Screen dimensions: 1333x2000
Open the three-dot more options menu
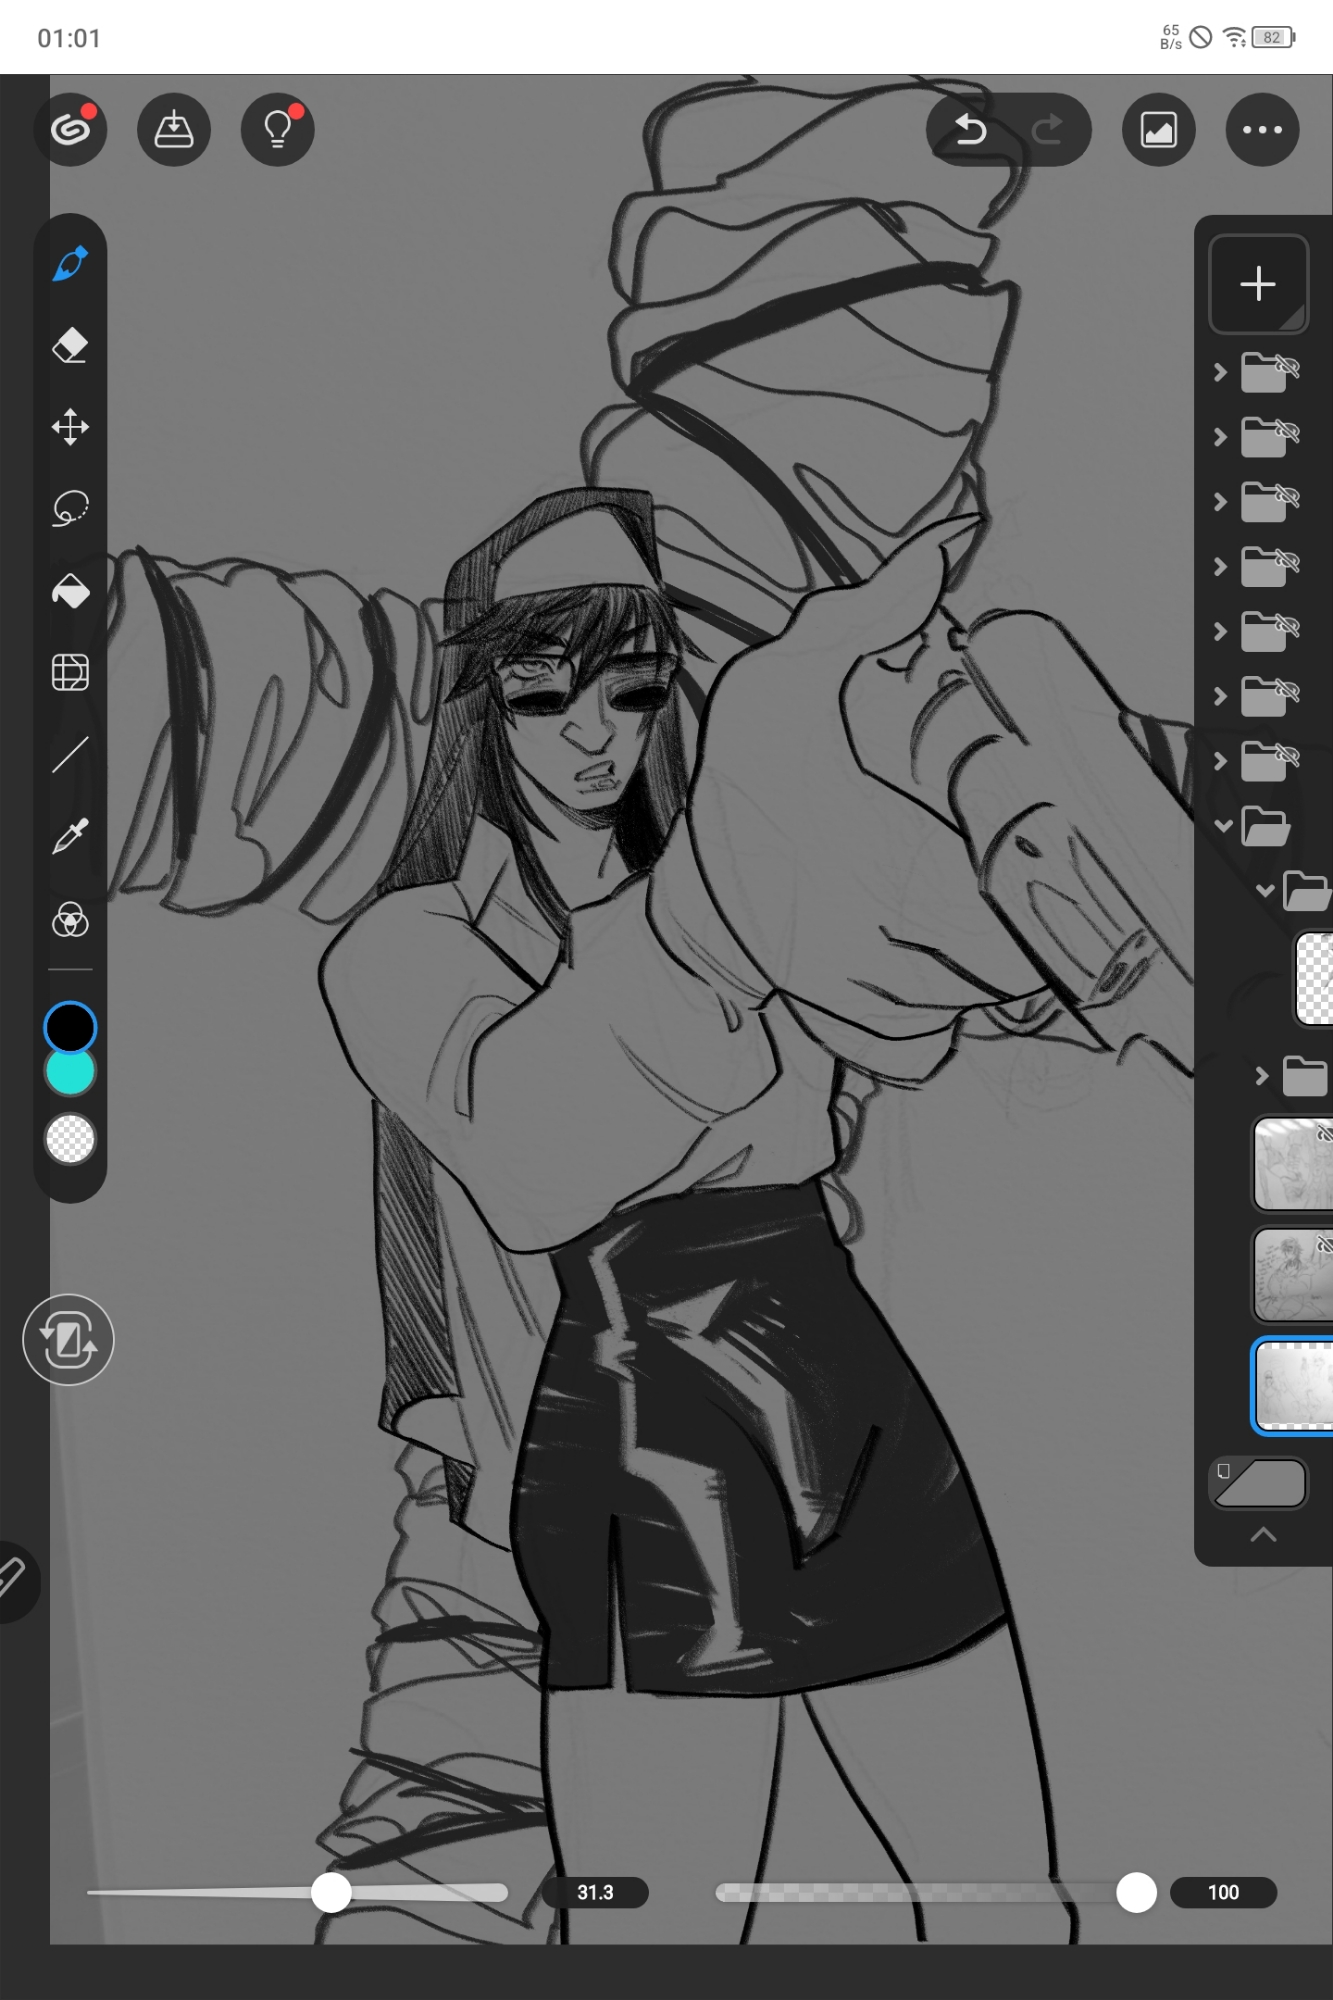click(1262, 130)
